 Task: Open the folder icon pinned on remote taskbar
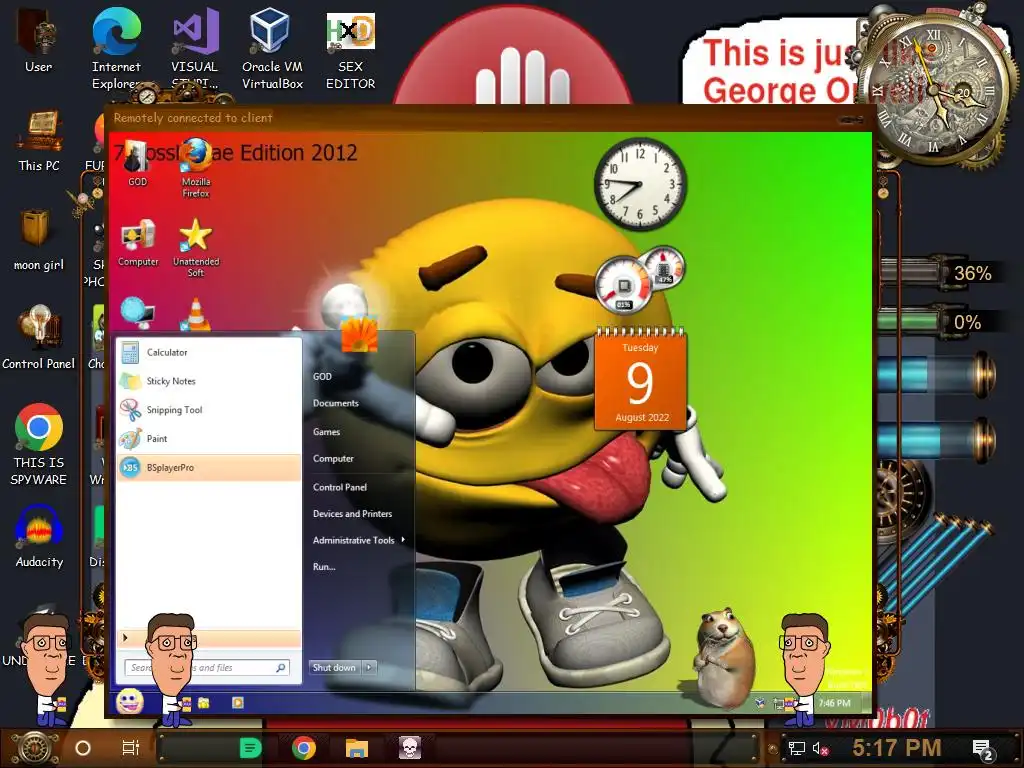[204, 703]
